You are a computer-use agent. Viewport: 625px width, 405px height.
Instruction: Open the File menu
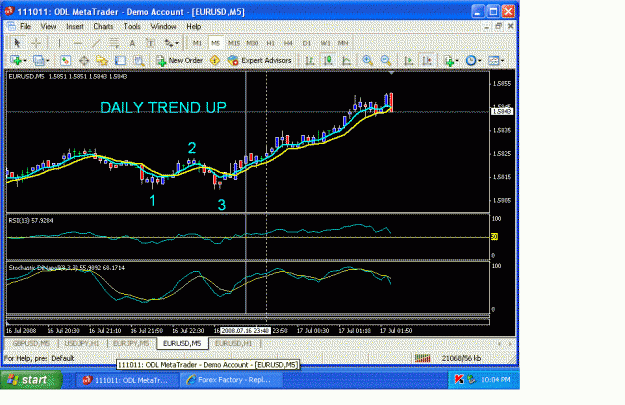(26, 27)
